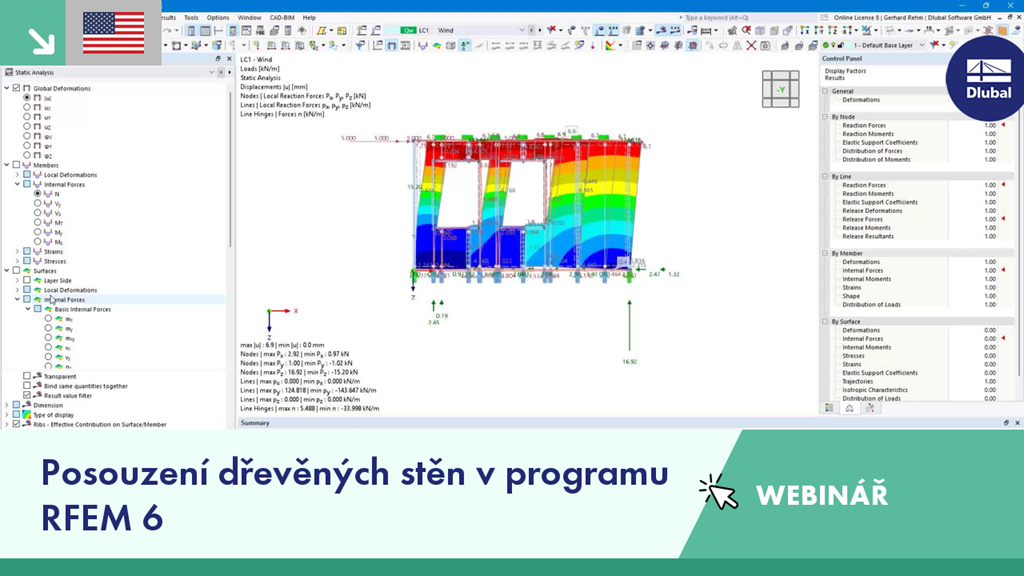Click the red slider marker beside By Line Release Forces
The height and width of the screenshot is (576, 1024).
[1004, 219]
